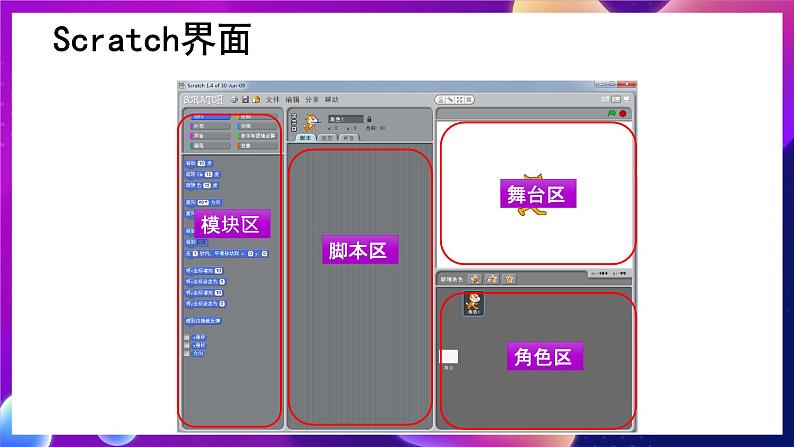Click the 在1秒内平滑移动到 glide block

tap(226, 253)
